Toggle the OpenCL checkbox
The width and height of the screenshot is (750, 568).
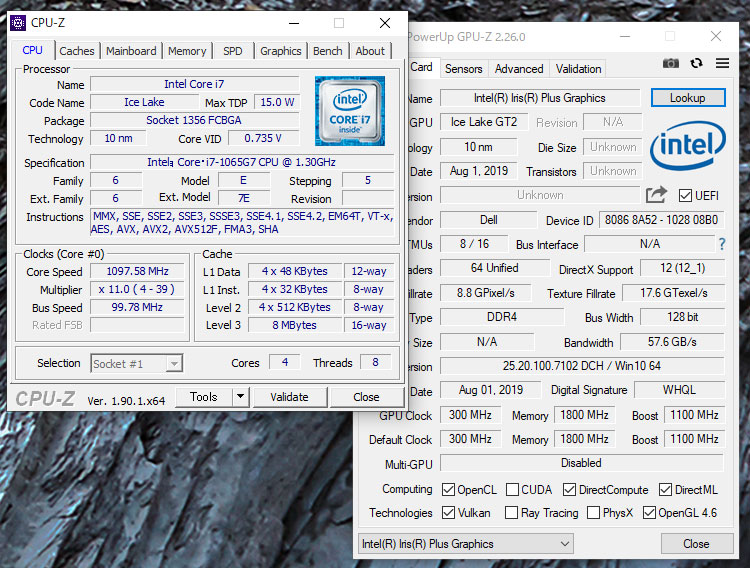point(448,490)
